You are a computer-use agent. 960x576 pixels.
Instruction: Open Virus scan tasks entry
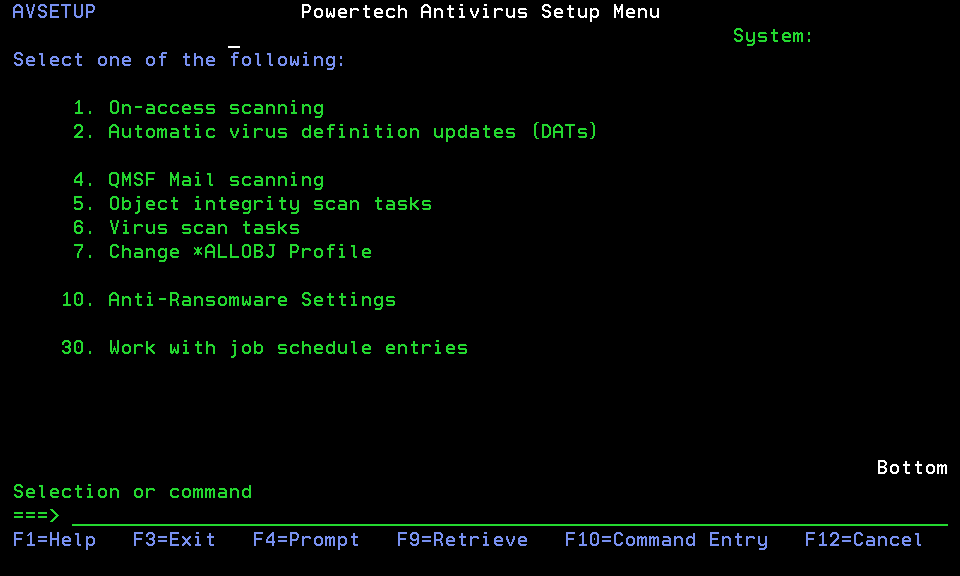point(203,228)
